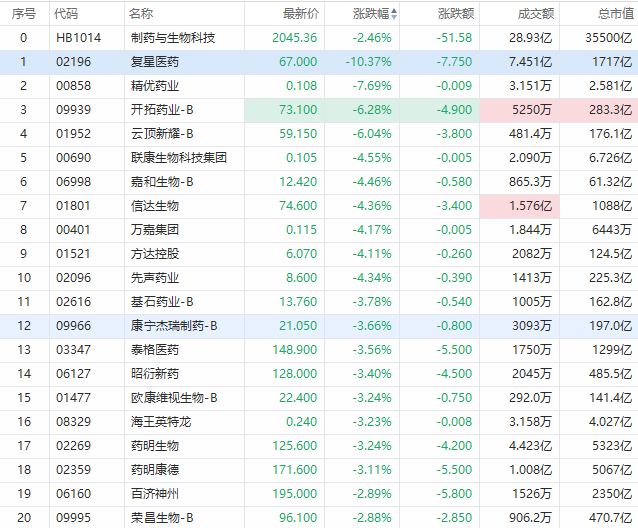
Task: Open stock 信达生物
Action: (155, 206)
